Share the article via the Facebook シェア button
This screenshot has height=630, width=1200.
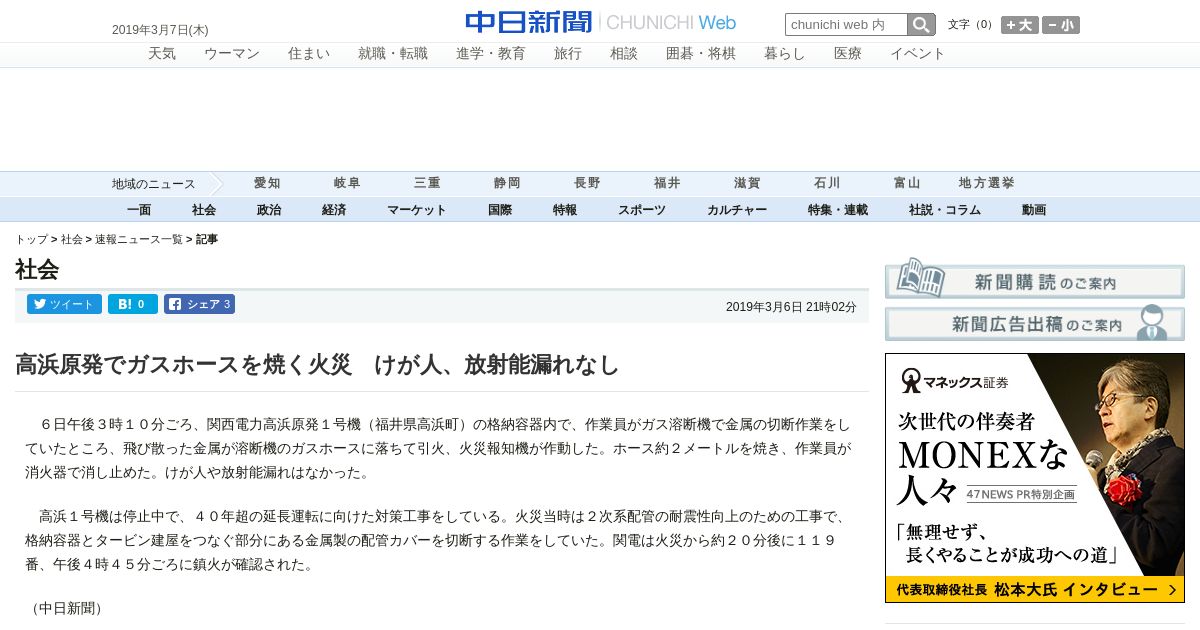pos(199,304)
